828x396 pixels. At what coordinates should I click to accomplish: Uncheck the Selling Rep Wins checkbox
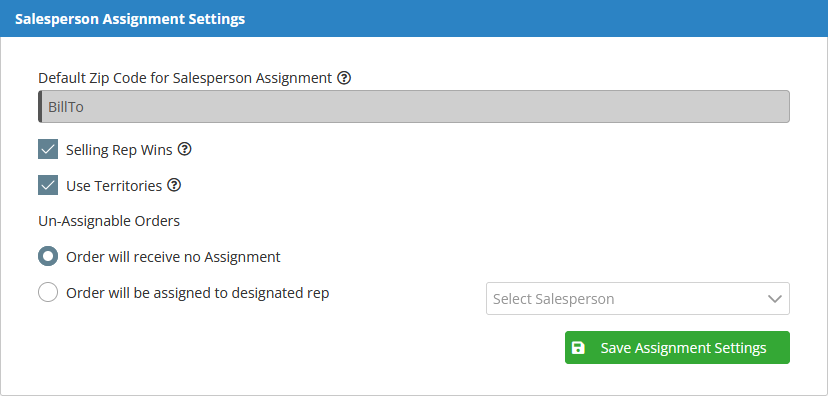(x=48, y=149)
